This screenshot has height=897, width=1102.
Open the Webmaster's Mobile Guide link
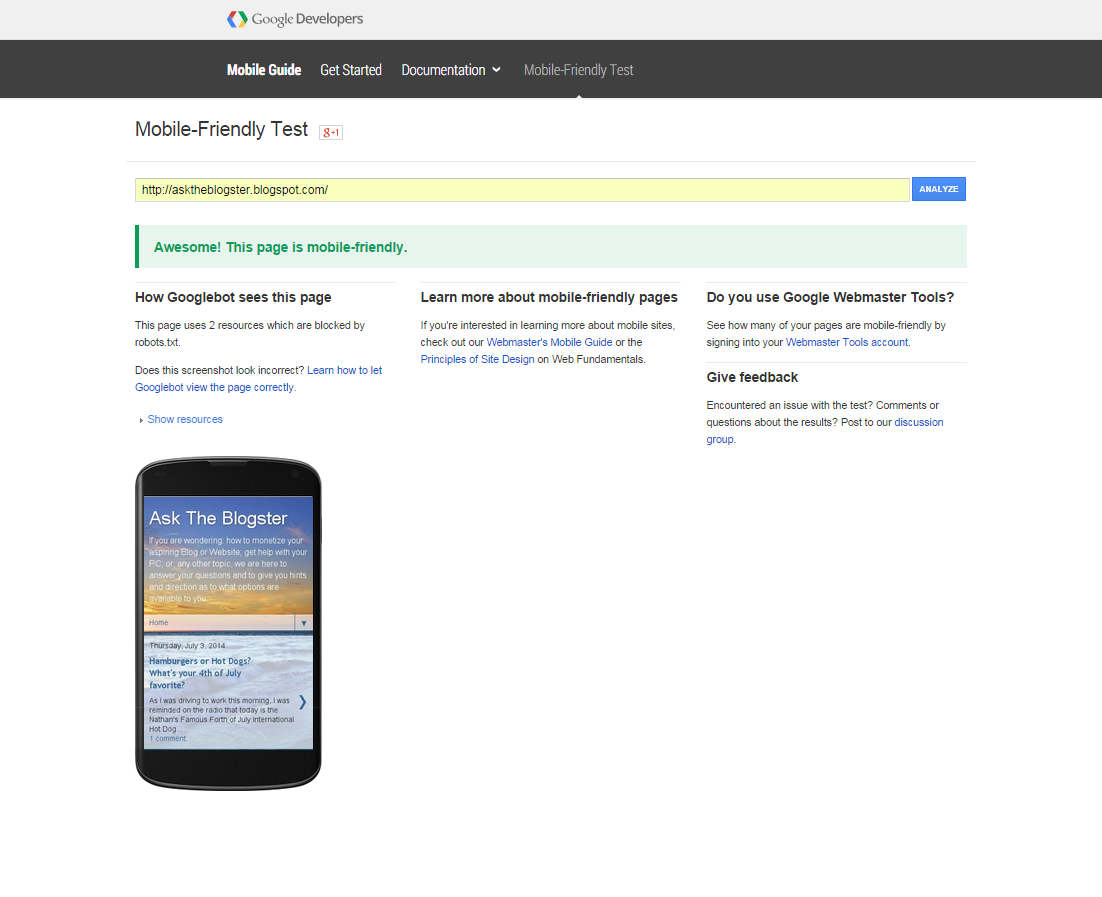coord(549,342)
